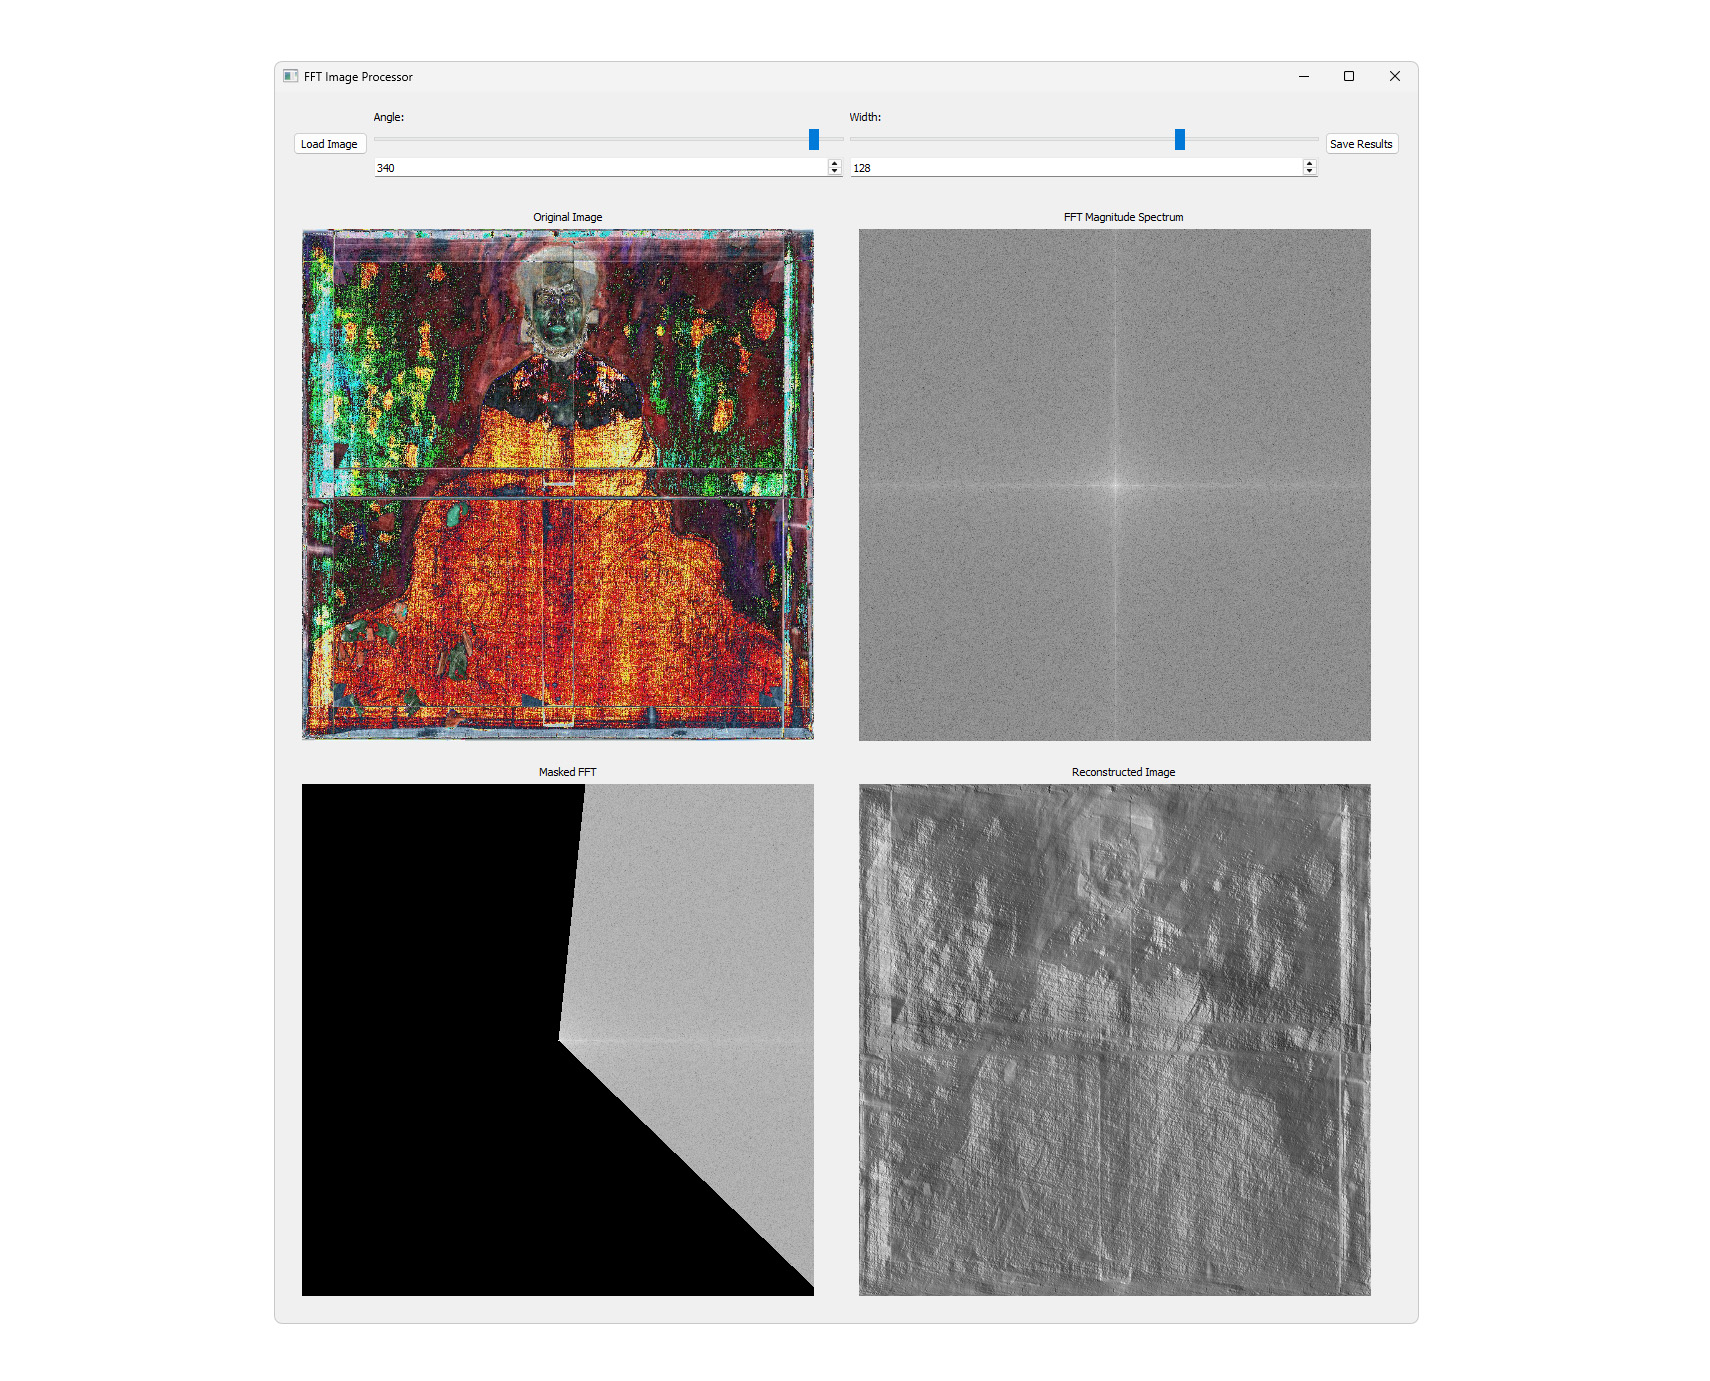Image resolution: width=1710 pixels, height=1381 pixels.
Task: Increase Width with the spinbox up arrow
Action: (x=1309, y=164)
